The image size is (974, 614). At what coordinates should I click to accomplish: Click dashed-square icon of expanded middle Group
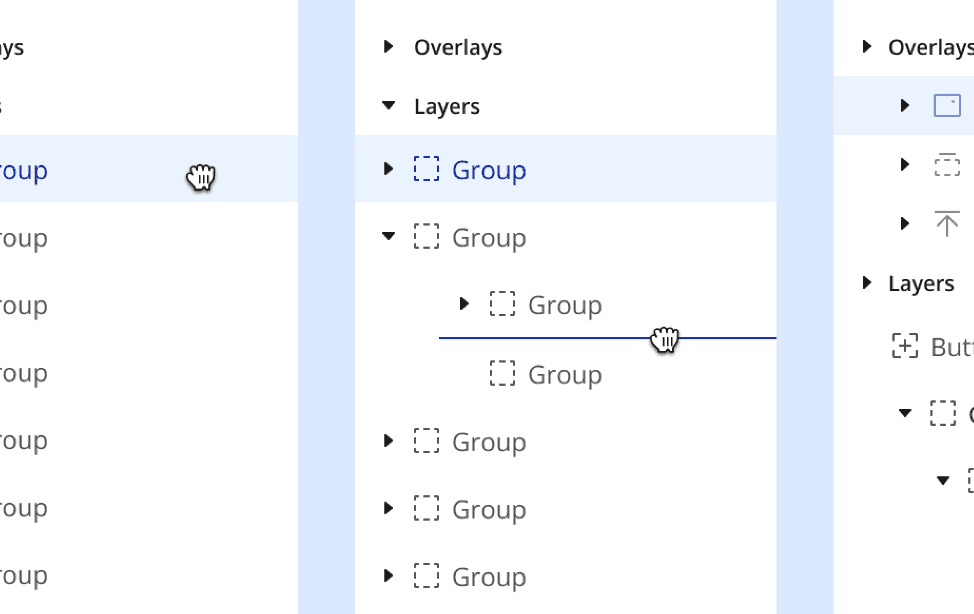click(x=427, y=237)
